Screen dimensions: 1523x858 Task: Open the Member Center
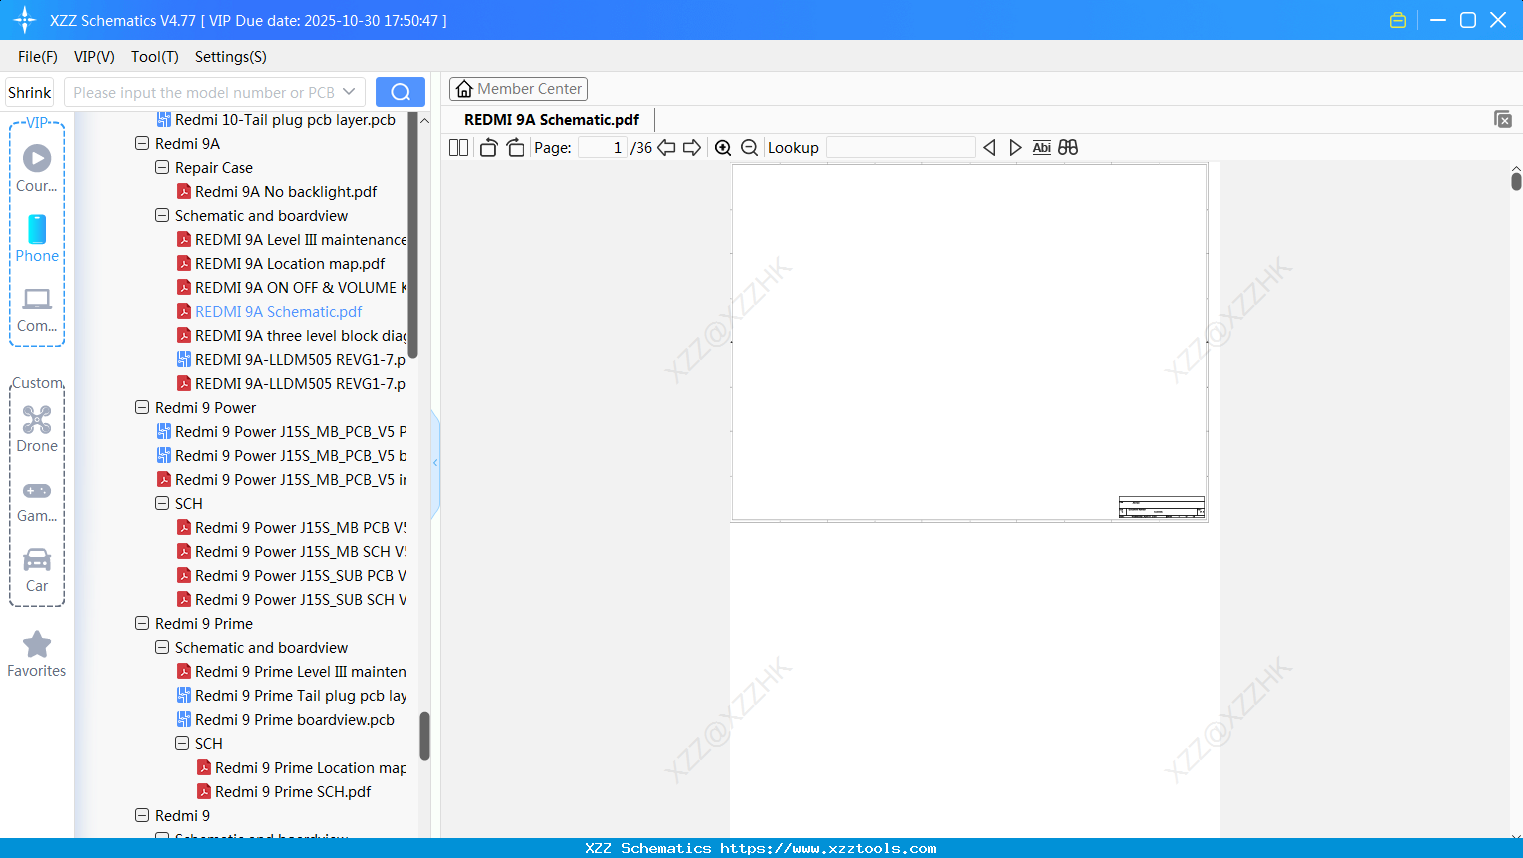(518, 89)
